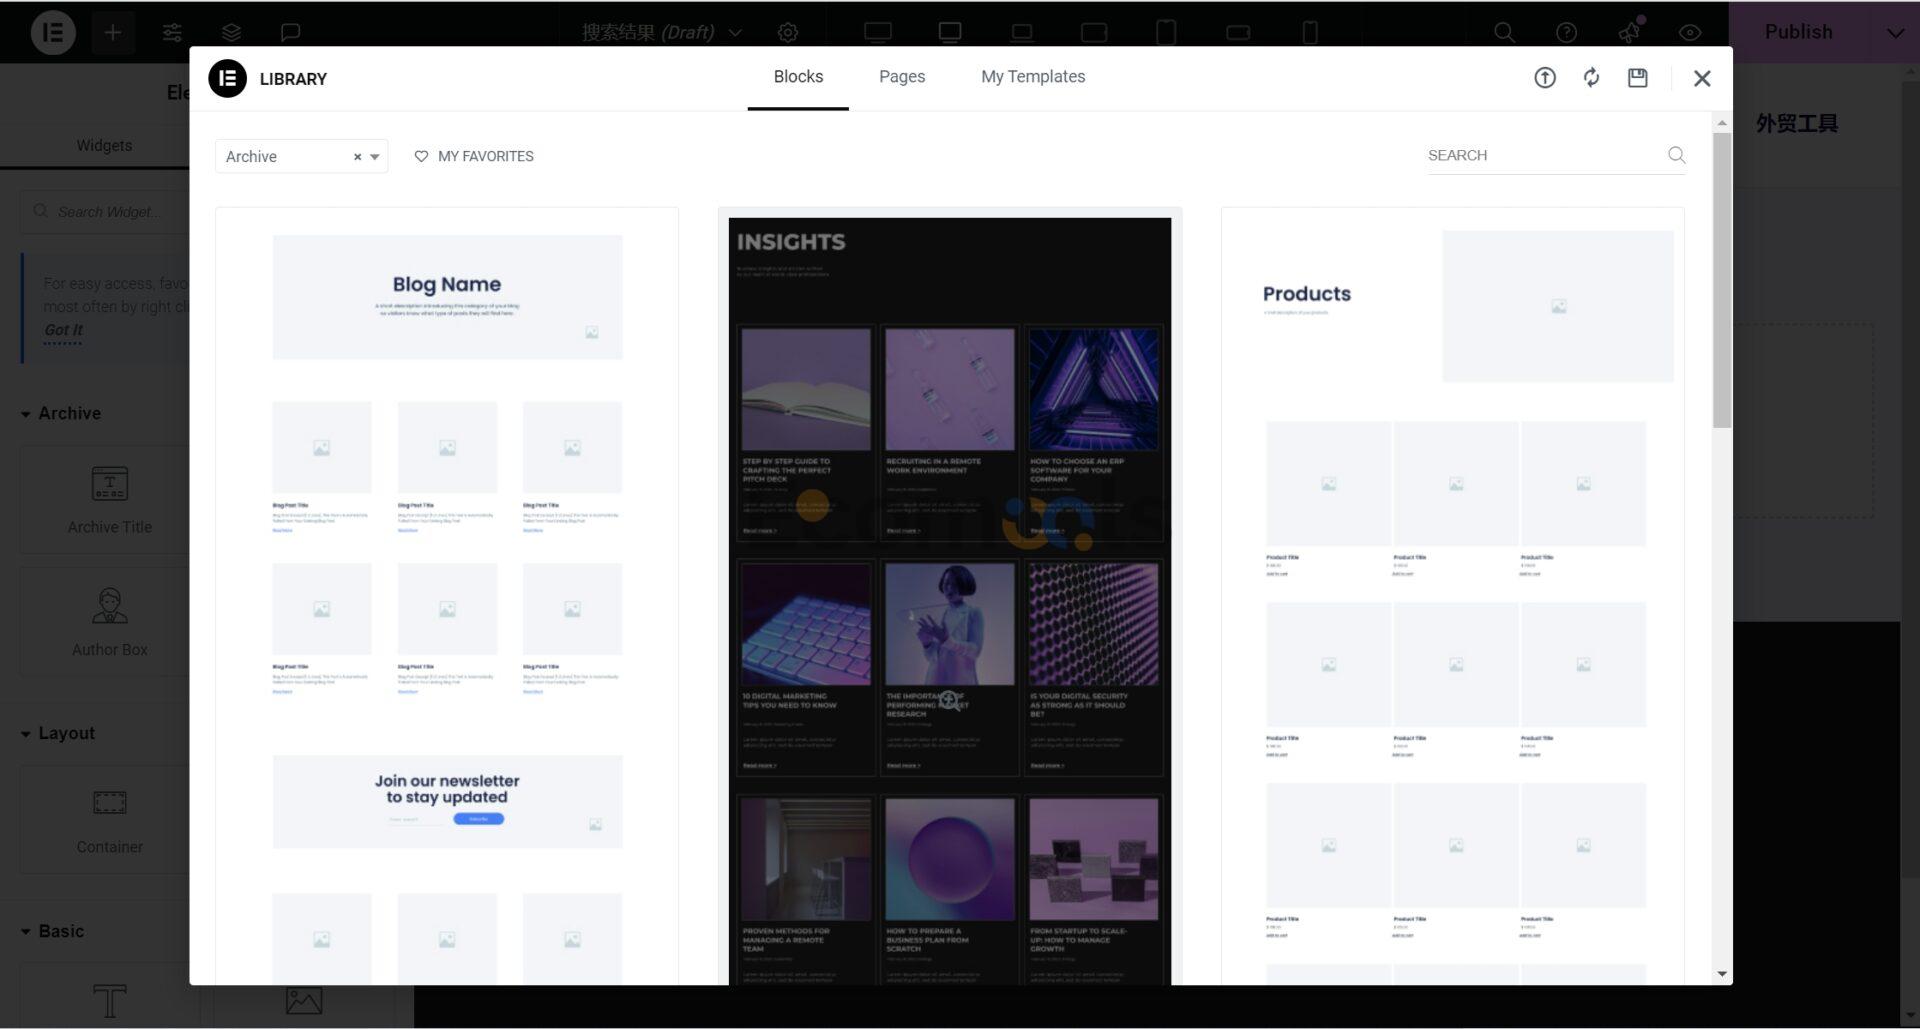Image resolution: width=1920 pixels, height=1029 pixels.
Task: Switch to mobile portrait device icon
Action: (1310, 32)
